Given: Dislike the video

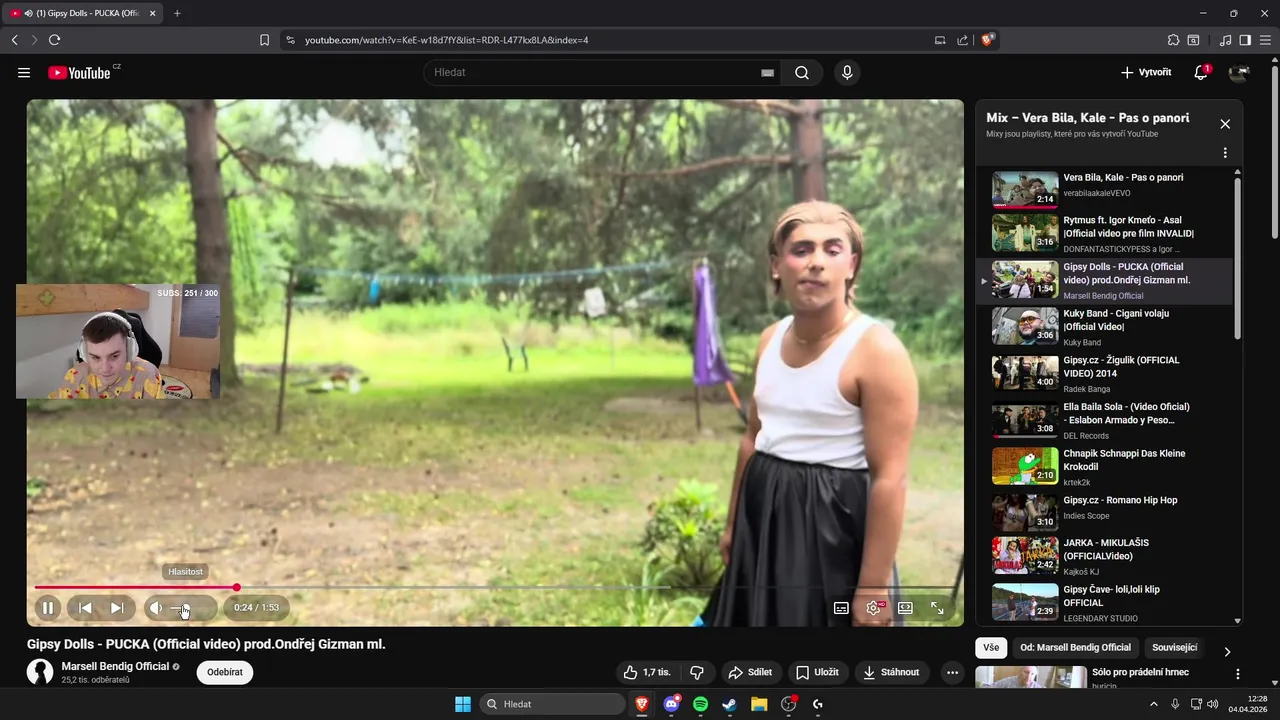Looking at the screenshot, I should [x=698, y=672].
